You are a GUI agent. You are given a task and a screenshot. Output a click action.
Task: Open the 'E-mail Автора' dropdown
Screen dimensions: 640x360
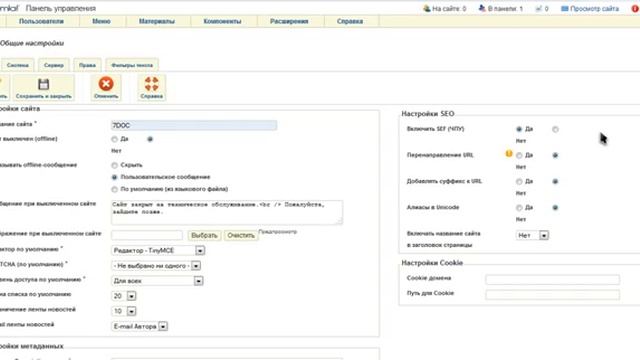[140, 326]
